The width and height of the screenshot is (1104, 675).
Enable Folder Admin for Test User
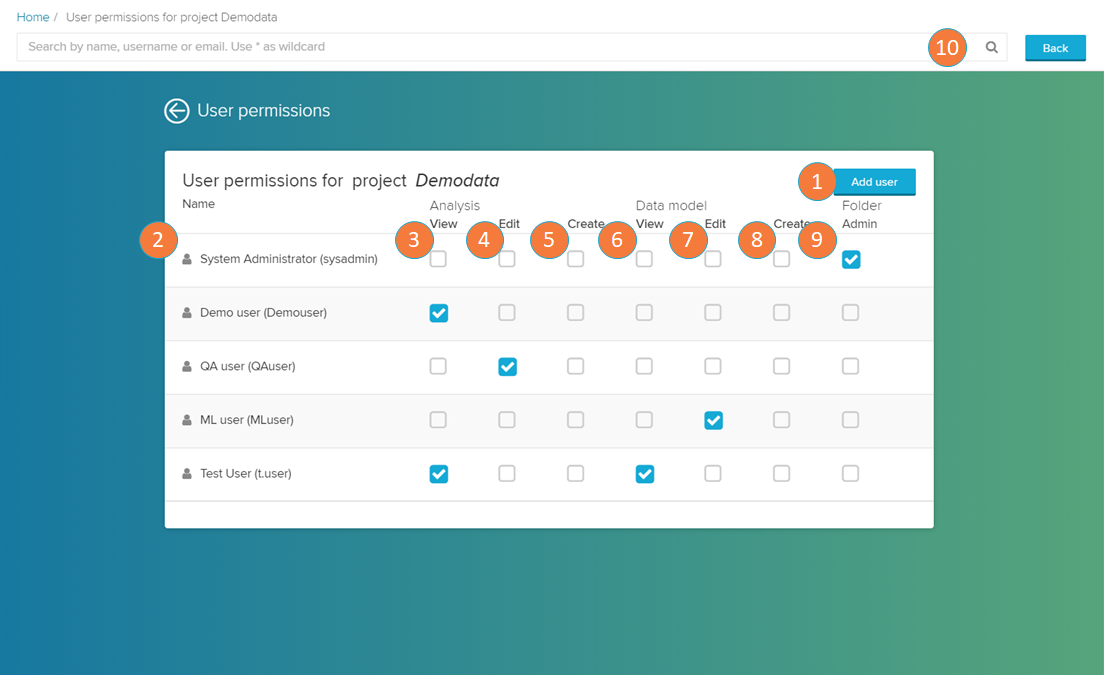[x=851, y=474]
